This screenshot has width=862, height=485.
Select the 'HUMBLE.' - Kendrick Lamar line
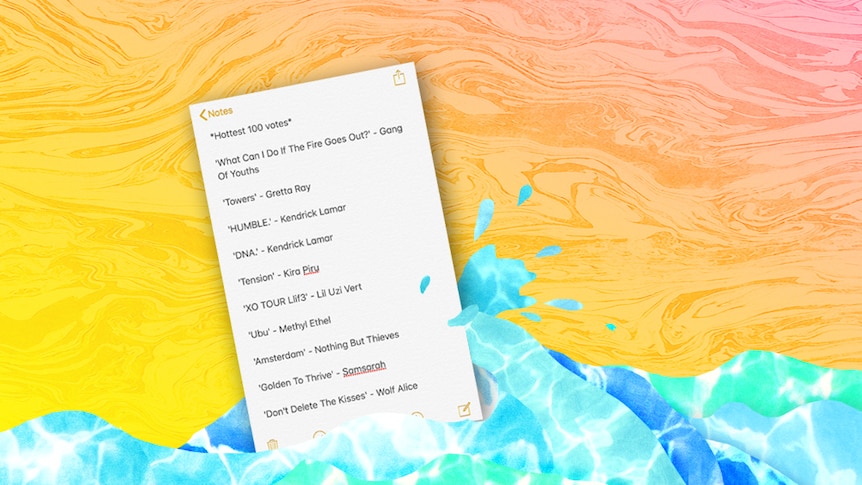(286, 218)
